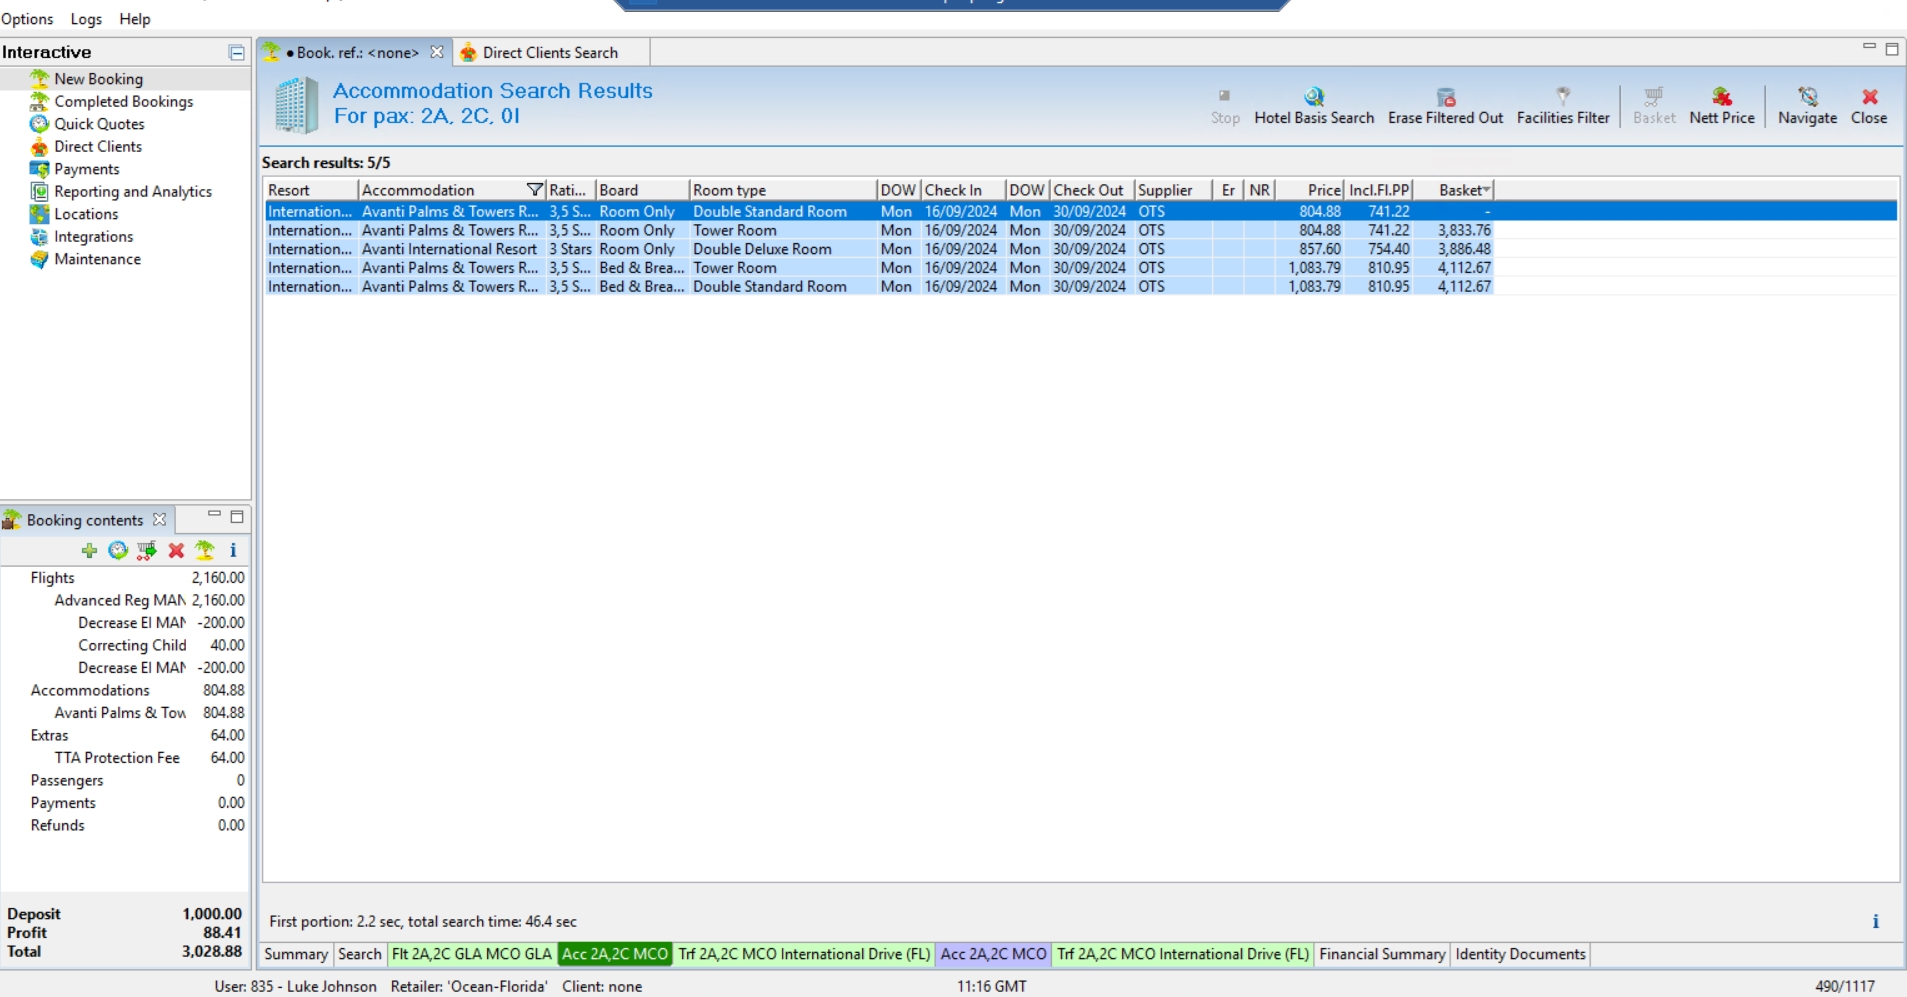Click Erase Filtered Out
Viewport: 1907px width, 997px height.
(1445, 105)
